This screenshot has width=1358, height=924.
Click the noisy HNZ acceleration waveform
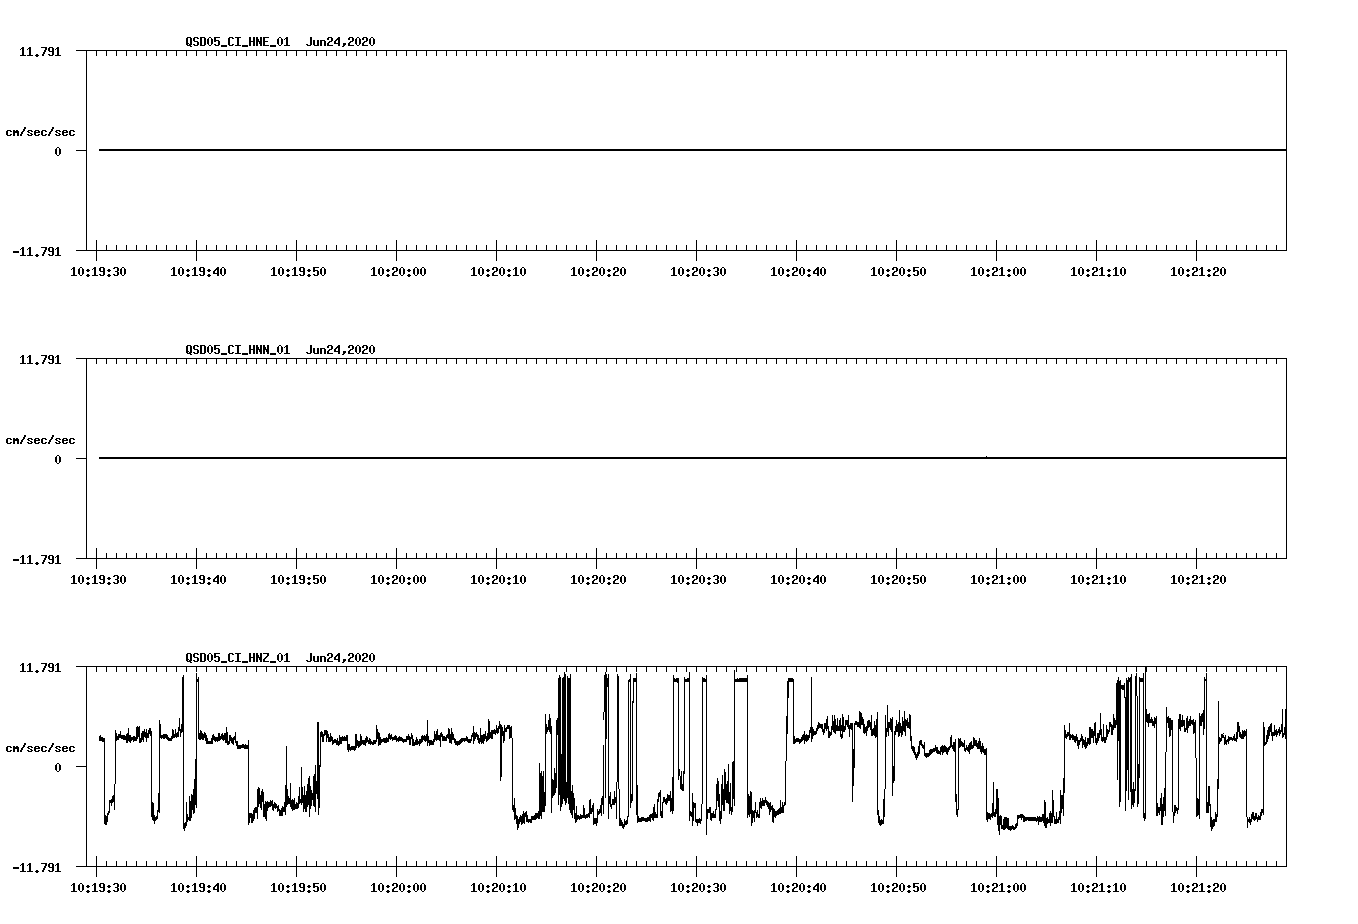(x=692, y=750)
